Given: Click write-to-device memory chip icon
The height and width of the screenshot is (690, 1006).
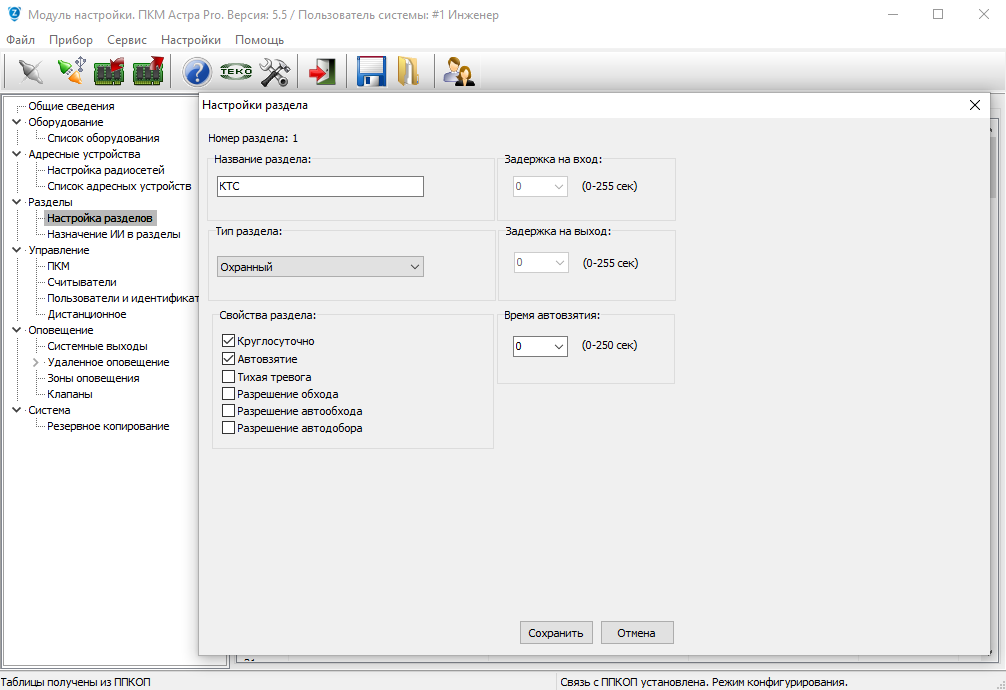Looking at the screenshot, I should 148,71.
